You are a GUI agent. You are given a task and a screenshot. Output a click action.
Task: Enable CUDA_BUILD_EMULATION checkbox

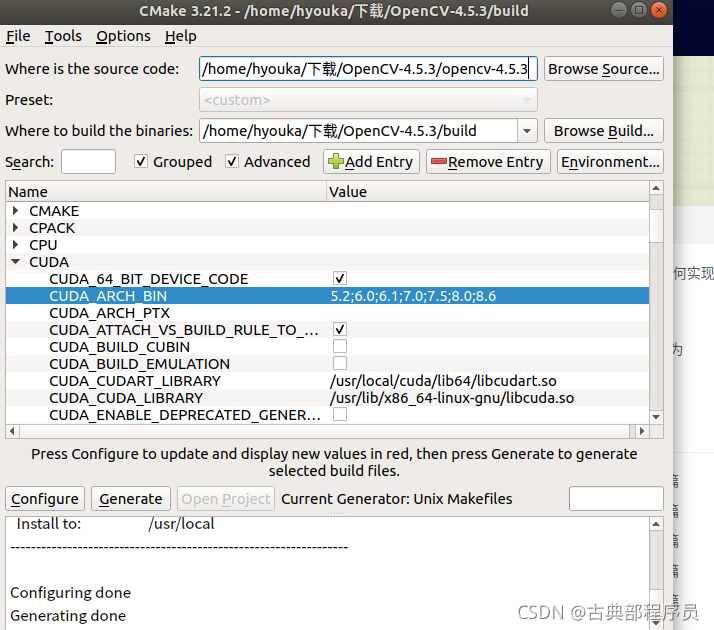340,363
